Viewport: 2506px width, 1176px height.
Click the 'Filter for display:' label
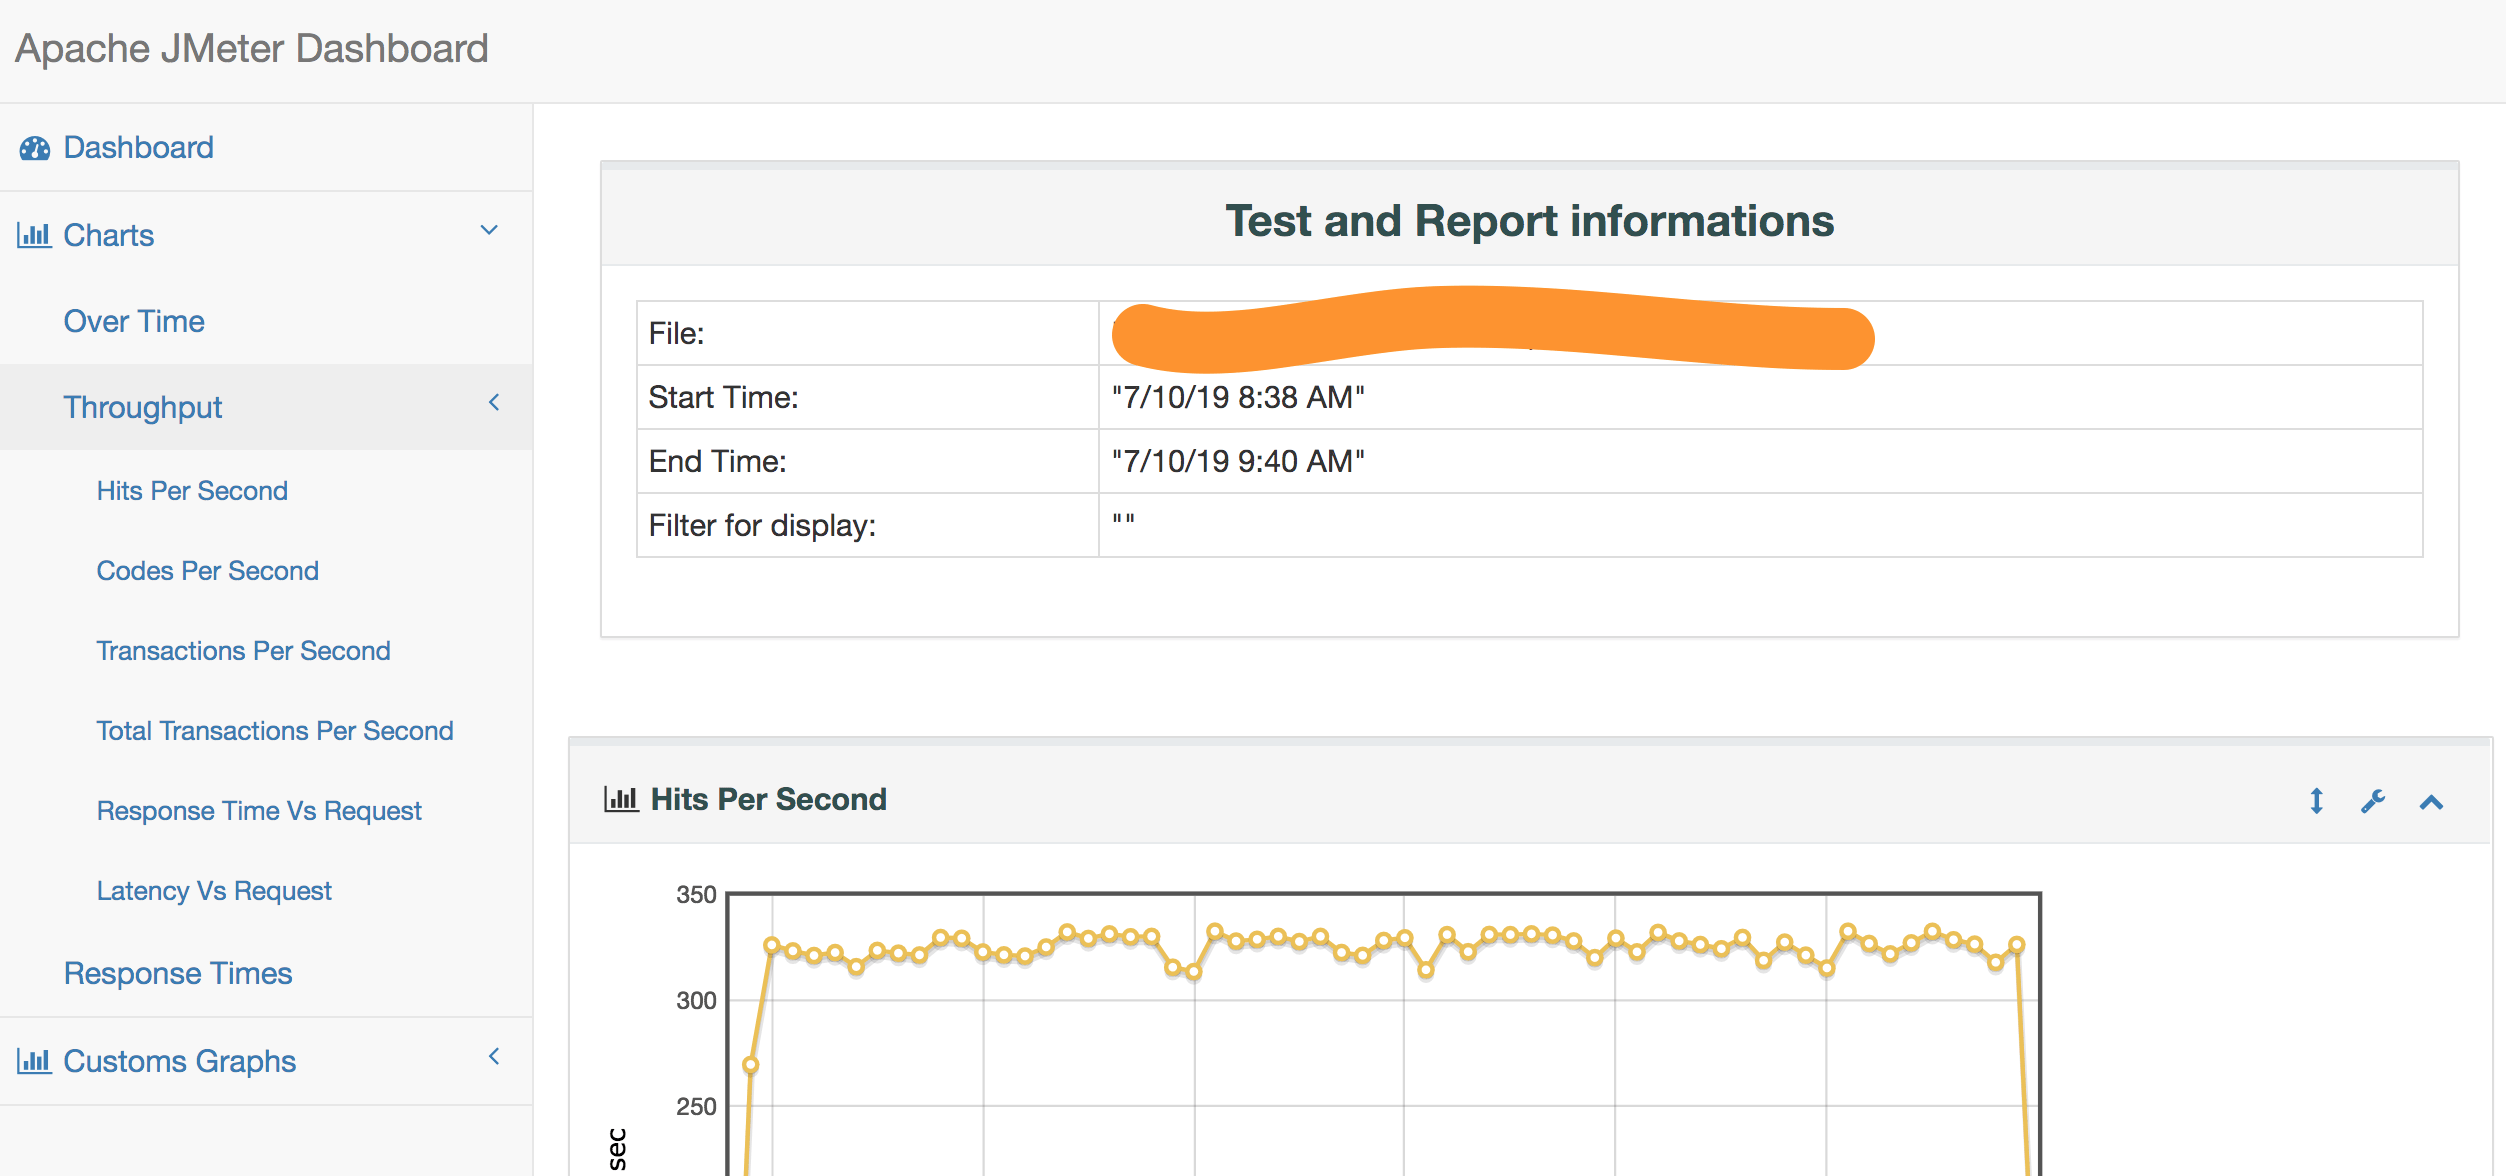[762, 526]
